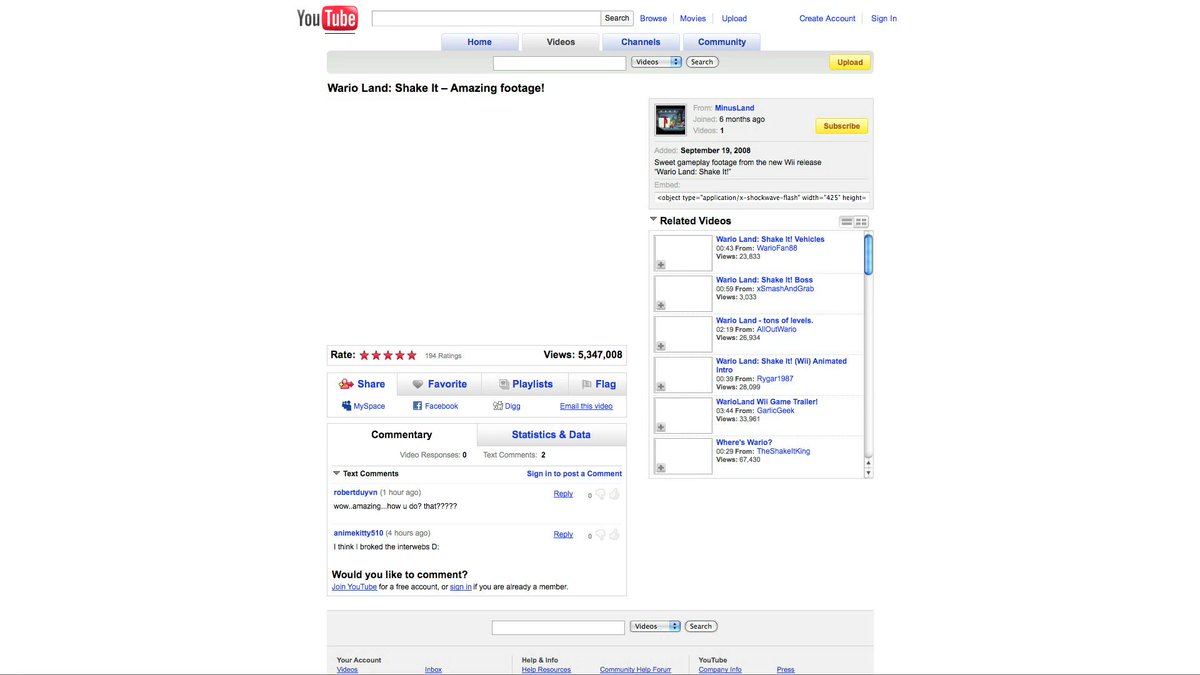Open WarioFan88 uploader link
The image size is (1200, 675).
(777, 248)
